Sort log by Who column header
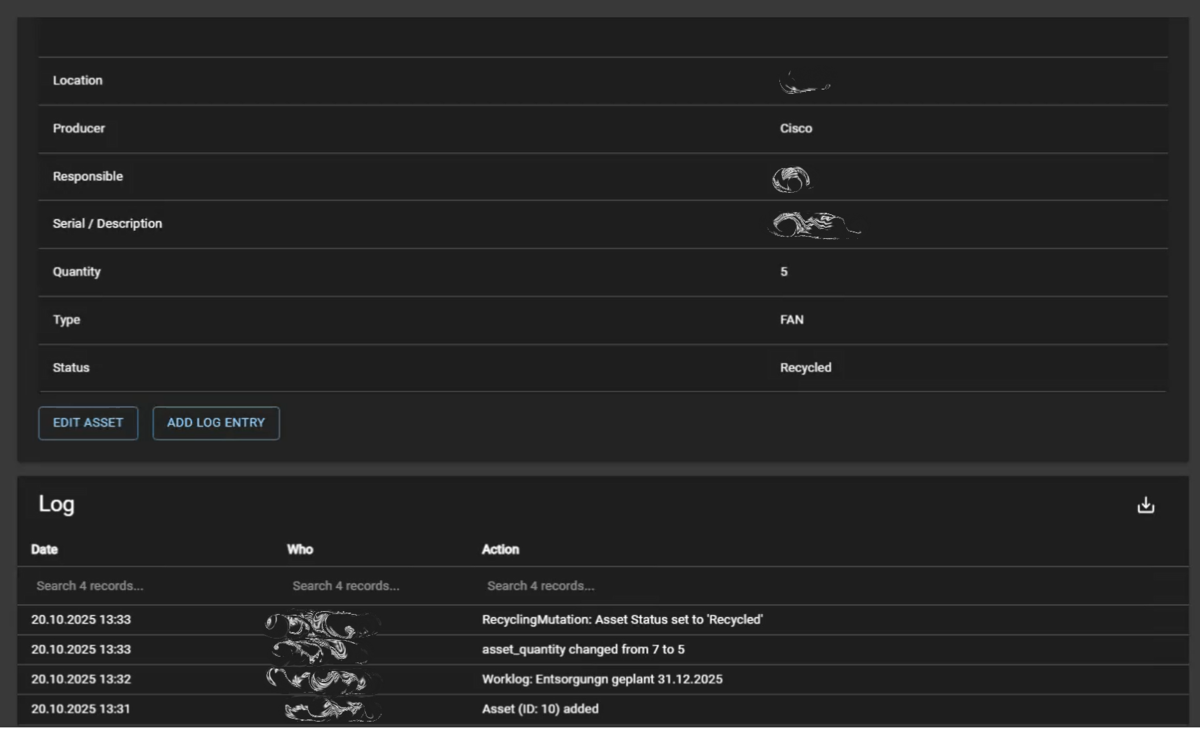The height and width of the screenshot is (736, 1200). (x=300, y=549)
